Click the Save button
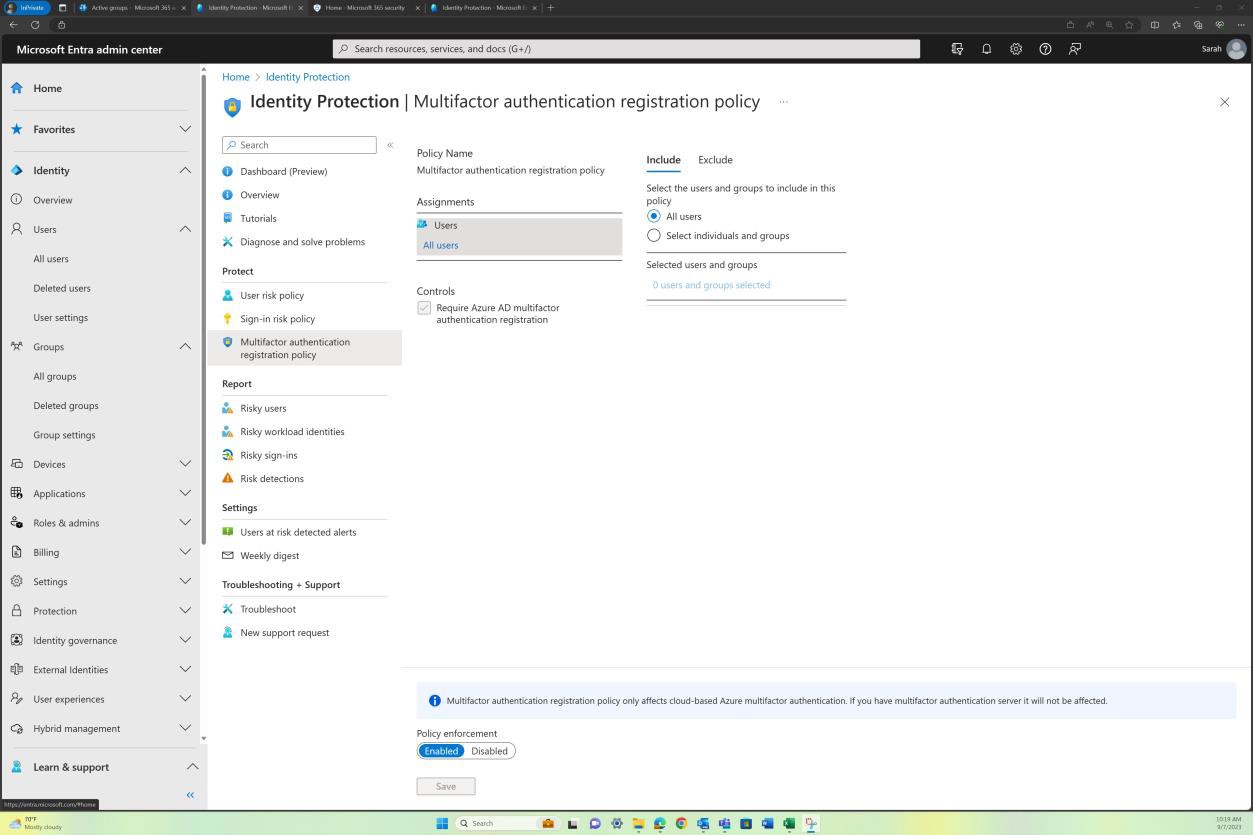Image resolution: width=1253 pixels, height=835 pixels. (445, 786)
